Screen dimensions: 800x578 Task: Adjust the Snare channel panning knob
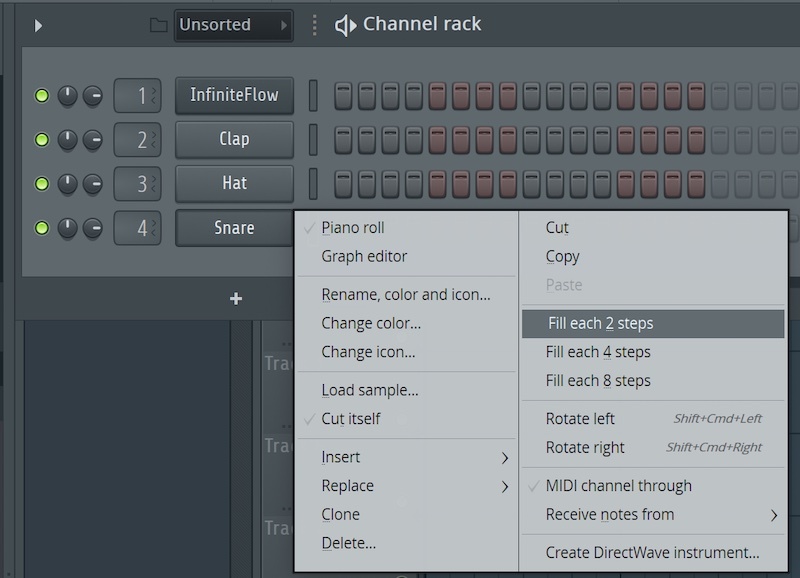click(67, 228)
